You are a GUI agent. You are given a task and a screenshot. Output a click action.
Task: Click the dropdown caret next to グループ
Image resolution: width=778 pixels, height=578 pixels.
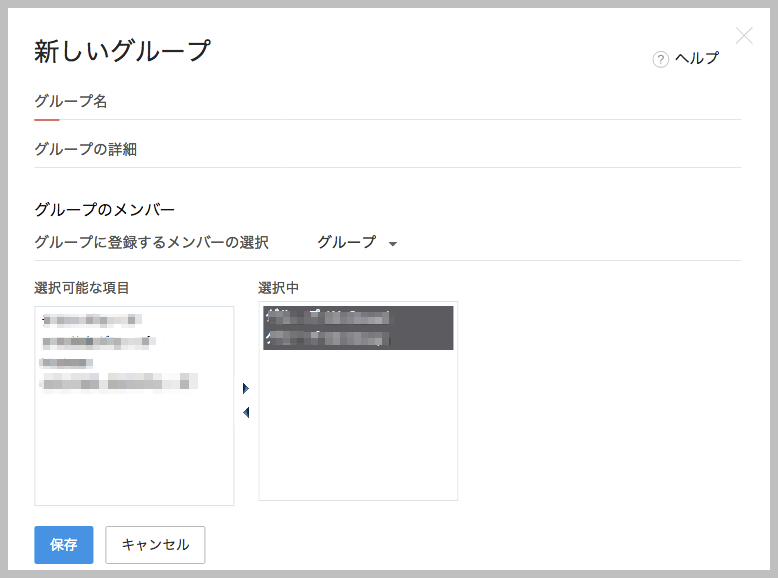392,244
